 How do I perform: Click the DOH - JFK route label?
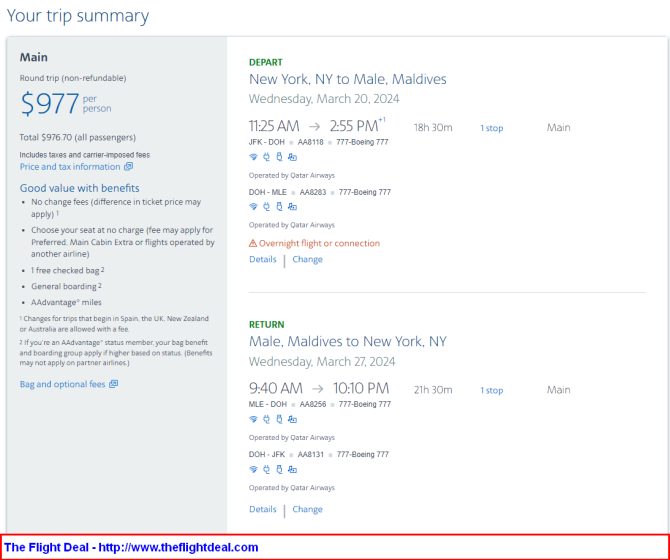point(267,454)
